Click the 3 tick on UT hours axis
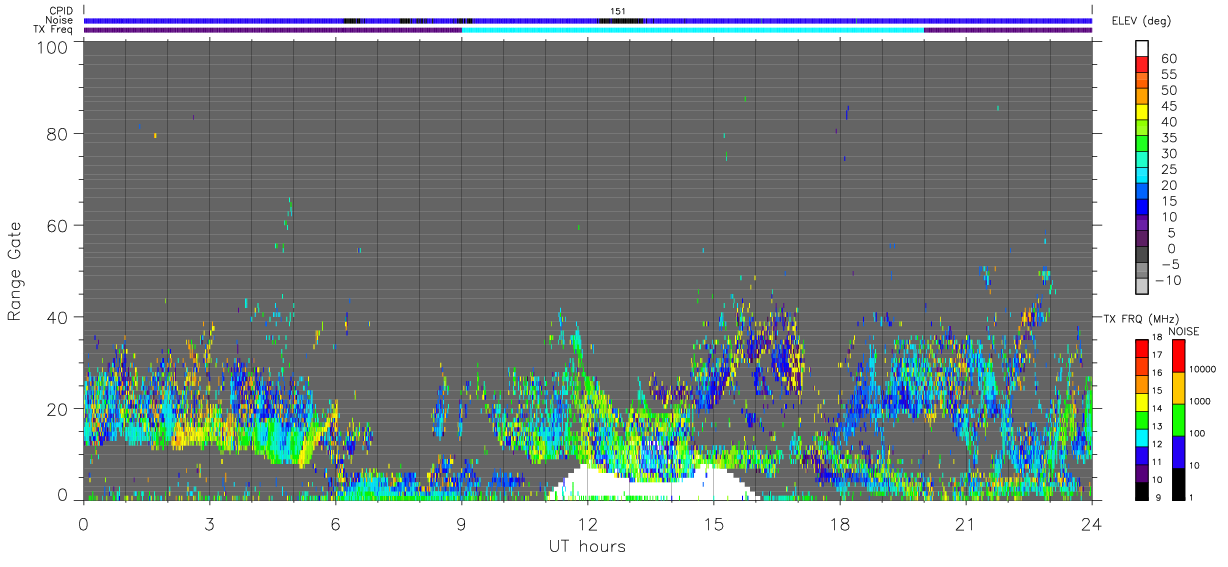This screenshot has width=1228, height=567. point(210,524)
